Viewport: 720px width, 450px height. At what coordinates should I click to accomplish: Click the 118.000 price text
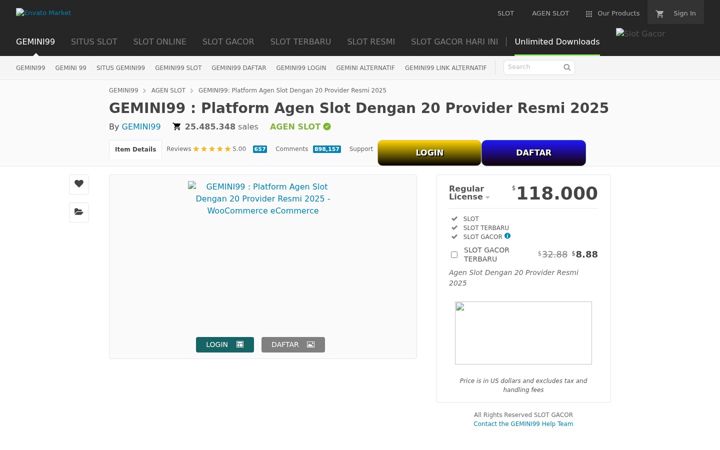tap(557, 193)
